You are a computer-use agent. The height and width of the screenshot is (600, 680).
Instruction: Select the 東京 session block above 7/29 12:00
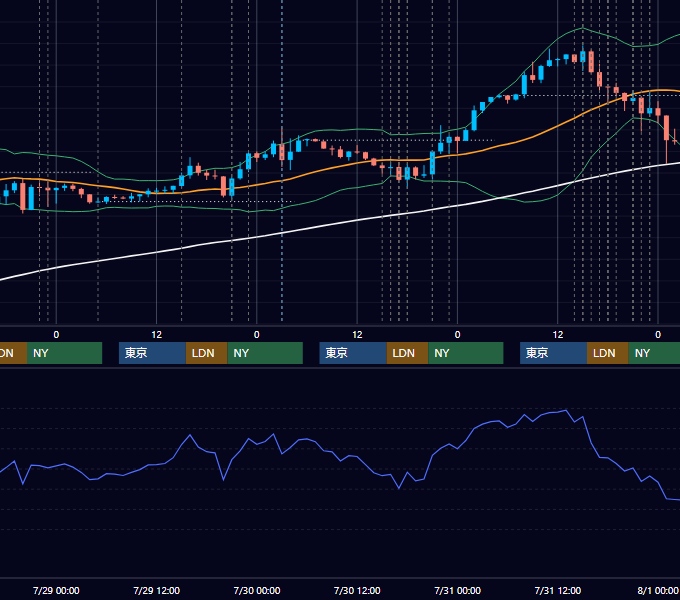pyautogui.click(x=152, y=353)
